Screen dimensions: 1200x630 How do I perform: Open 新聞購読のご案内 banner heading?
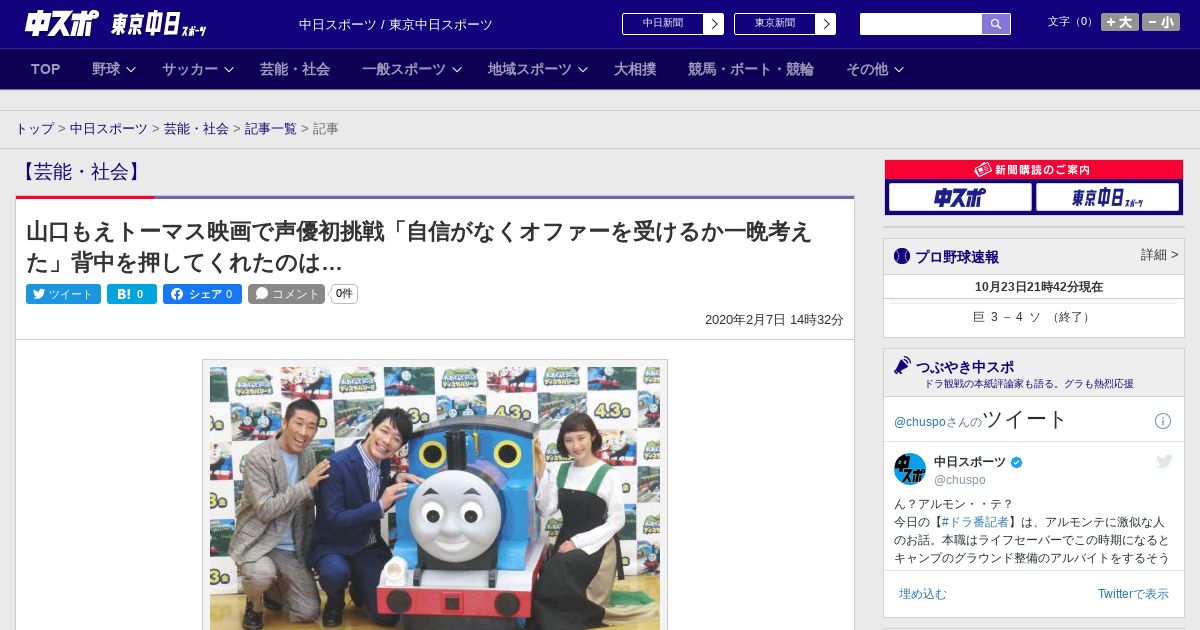pos(1034,170)
